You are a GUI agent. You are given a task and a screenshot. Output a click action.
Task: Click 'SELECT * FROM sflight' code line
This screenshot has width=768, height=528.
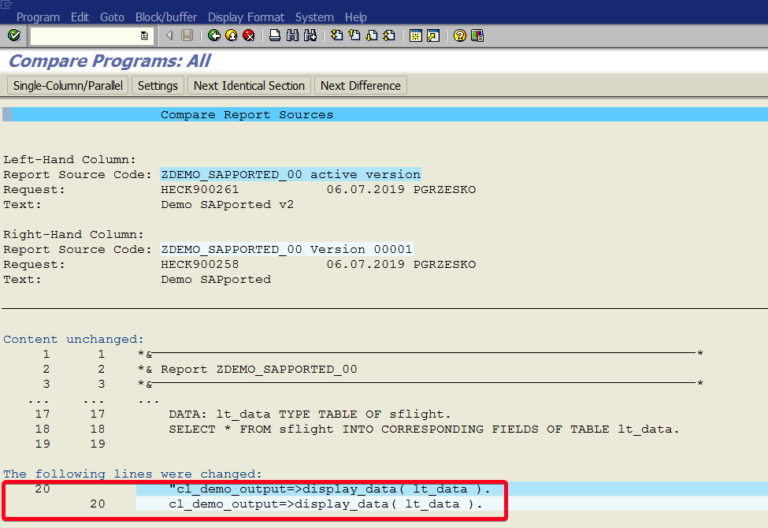424,430
